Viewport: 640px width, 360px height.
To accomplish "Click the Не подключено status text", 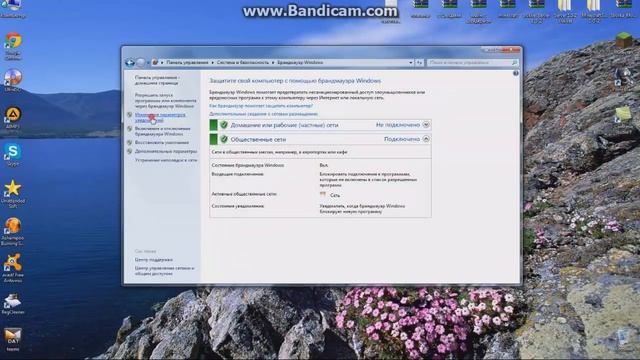I will point(398,125).
